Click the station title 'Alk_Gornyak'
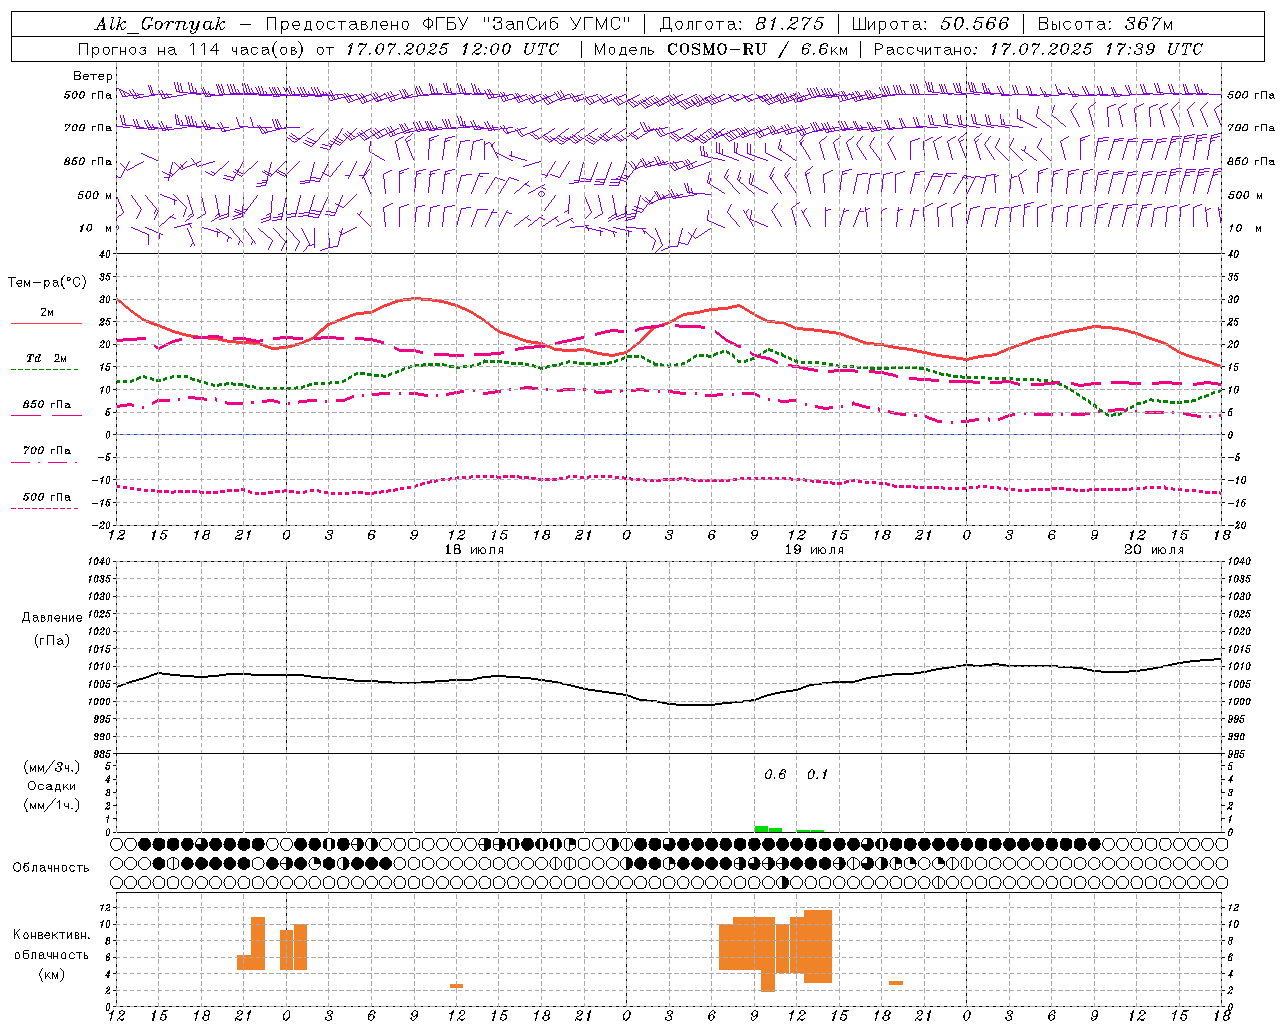This screenshot has width=1280, height=1024. pyautogui.click(x=160, y=24)
